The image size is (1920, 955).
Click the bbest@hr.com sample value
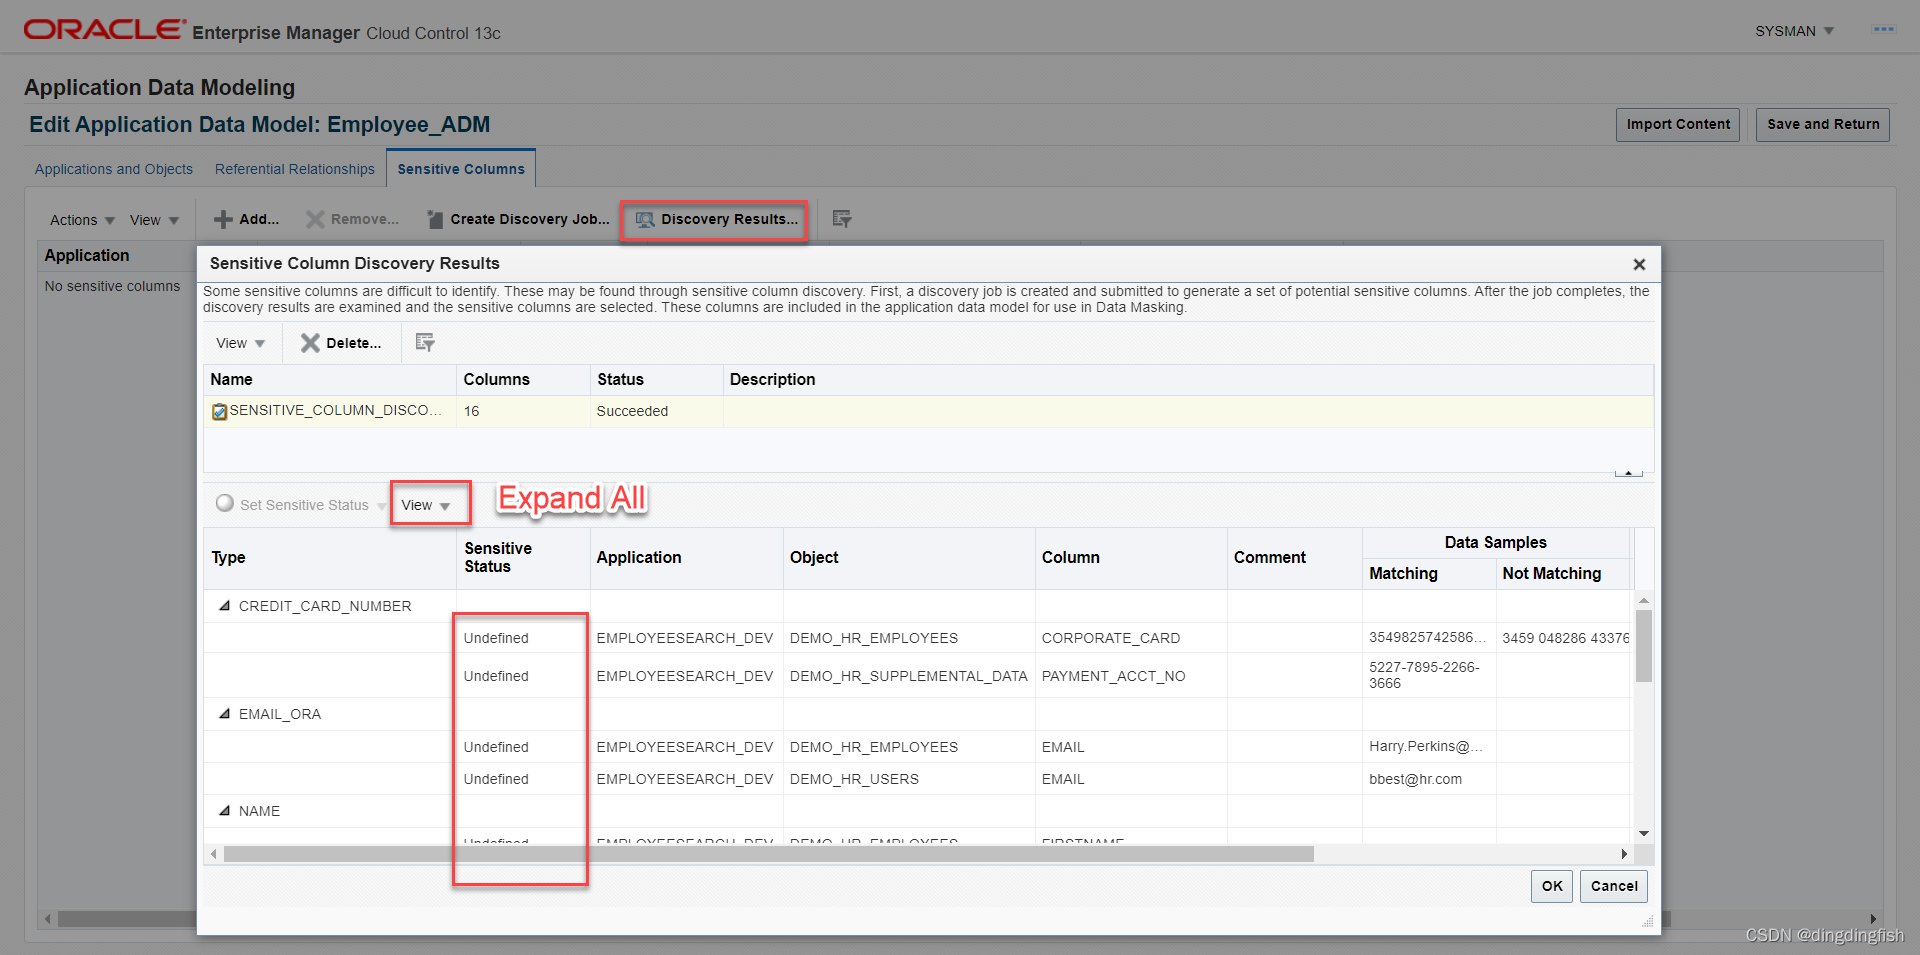pos(1415,779)
